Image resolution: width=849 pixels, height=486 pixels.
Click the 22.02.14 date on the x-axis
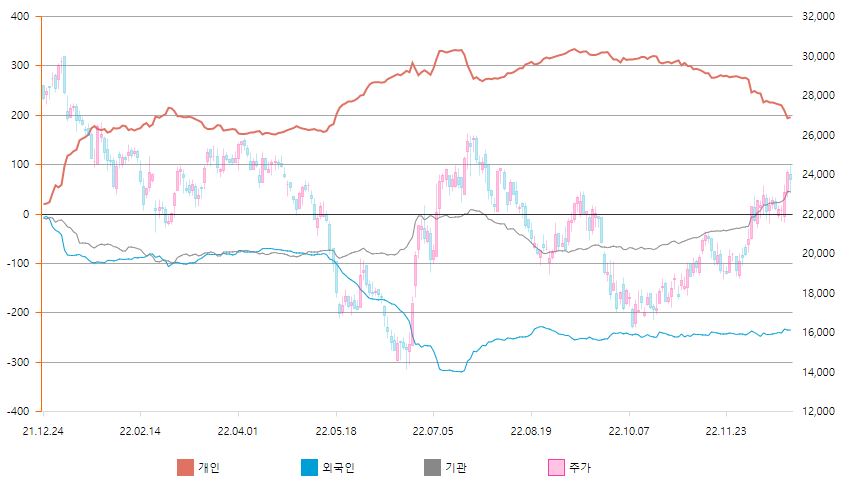pos(140,430)
